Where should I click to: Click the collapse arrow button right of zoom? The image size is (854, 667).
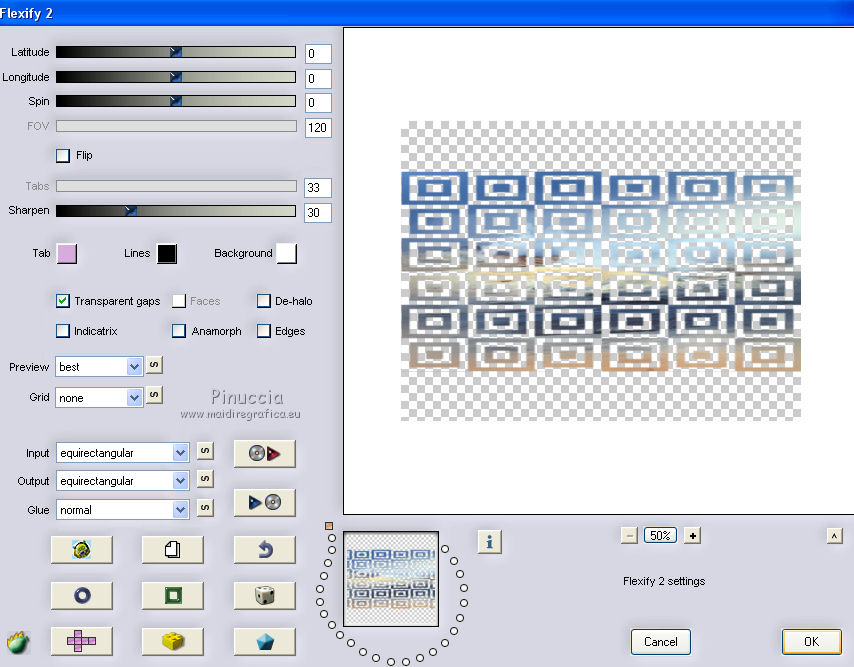point(834,536)
